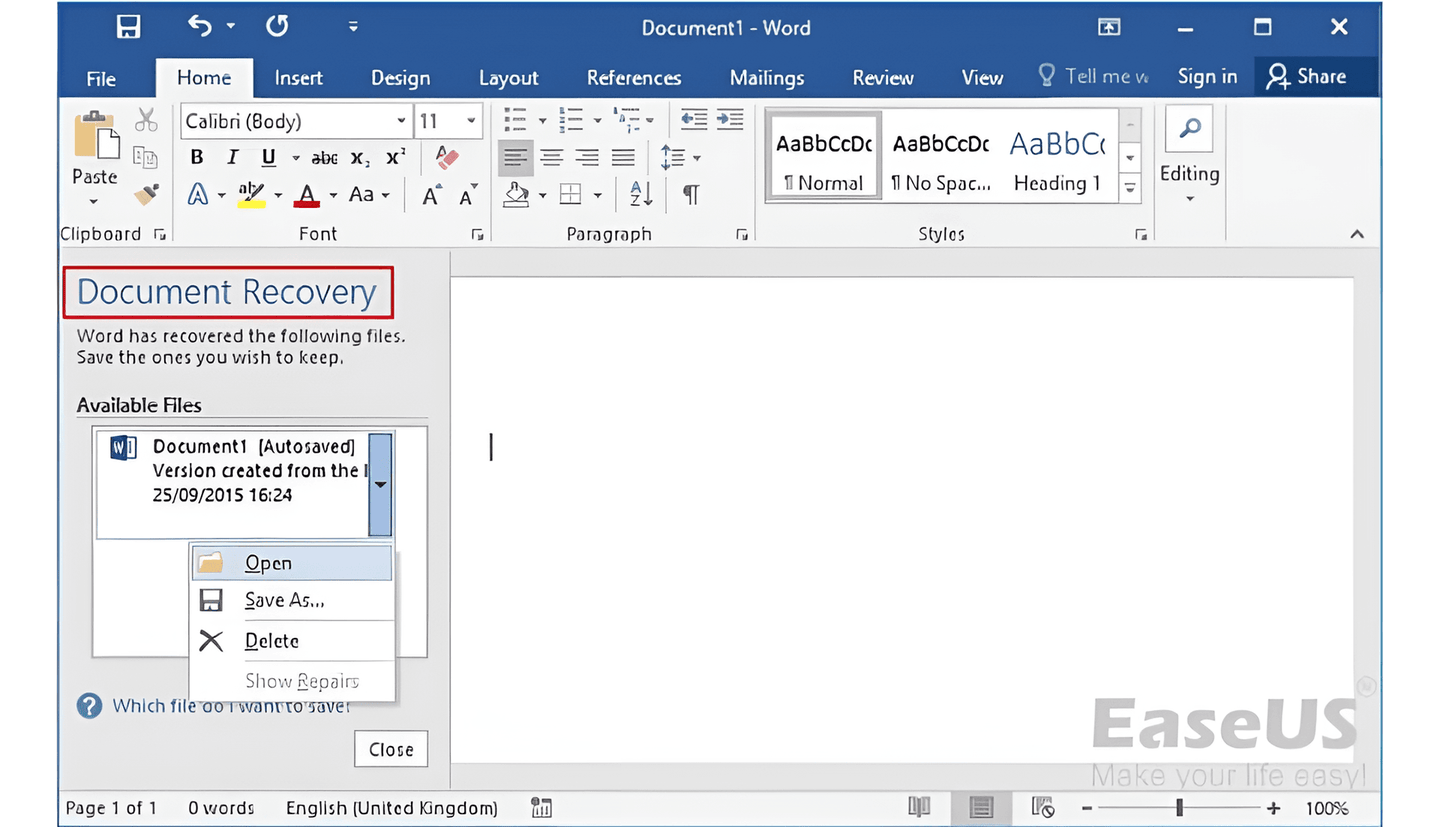Screen dimensions: 1440x827
Task: Switch to the Insert ribbon tab
Action: 298,78
